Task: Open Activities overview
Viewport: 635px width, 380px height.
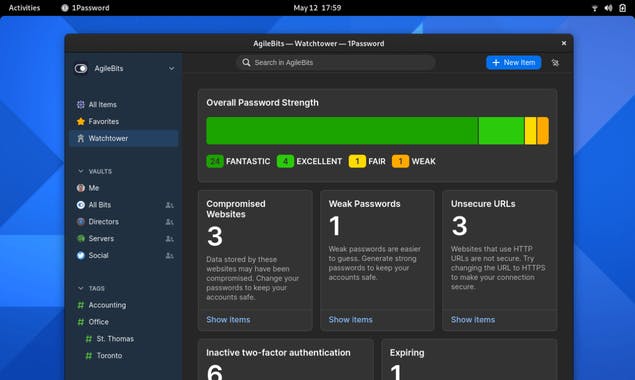Action: 24,8
